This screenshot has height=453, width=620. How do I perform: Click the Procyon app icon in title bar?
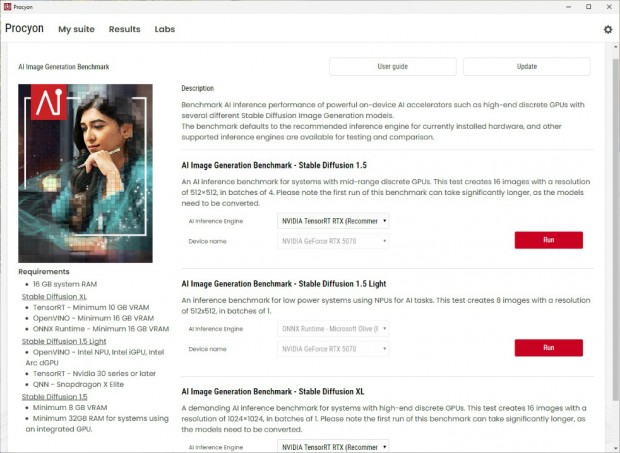pyautogui.click(x=8, y=7)
